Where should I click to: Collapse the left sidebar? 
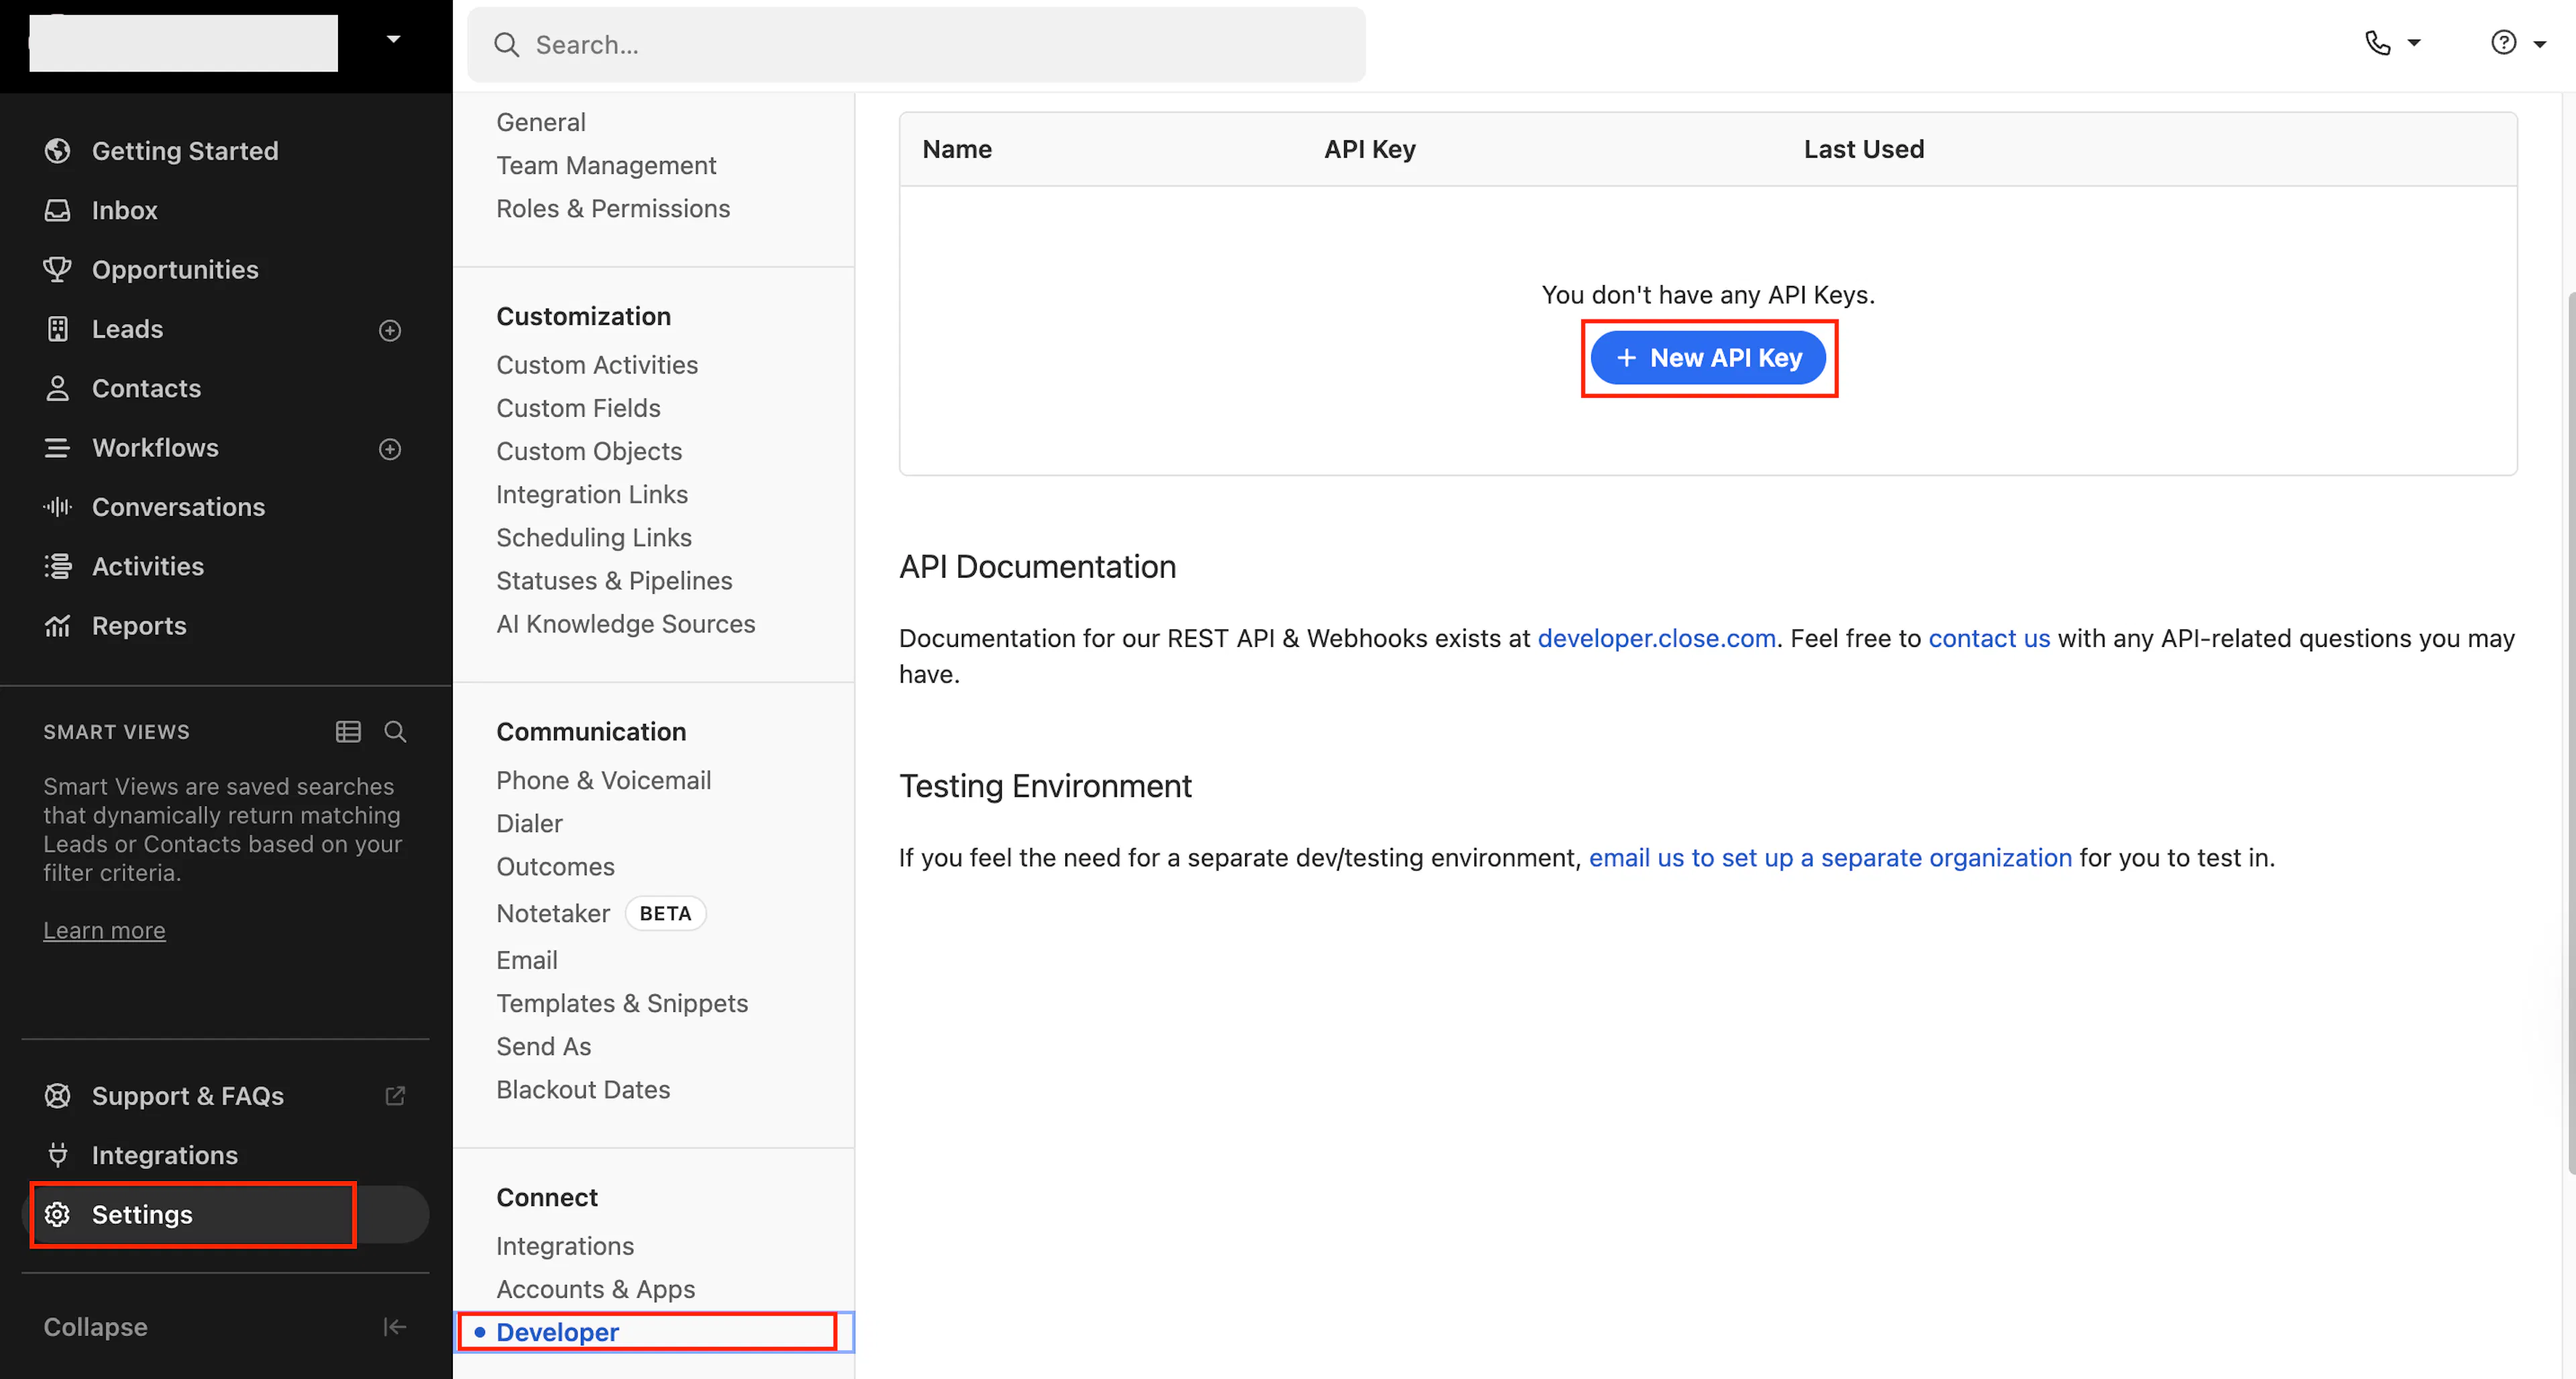pyautogui.click(x=225, y=1327)
